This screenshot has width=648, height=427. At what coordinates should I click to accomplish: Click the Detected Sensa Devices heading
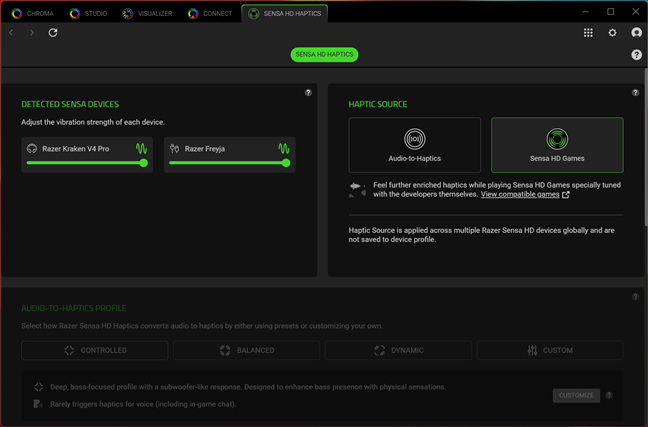(x=70, y=104)
